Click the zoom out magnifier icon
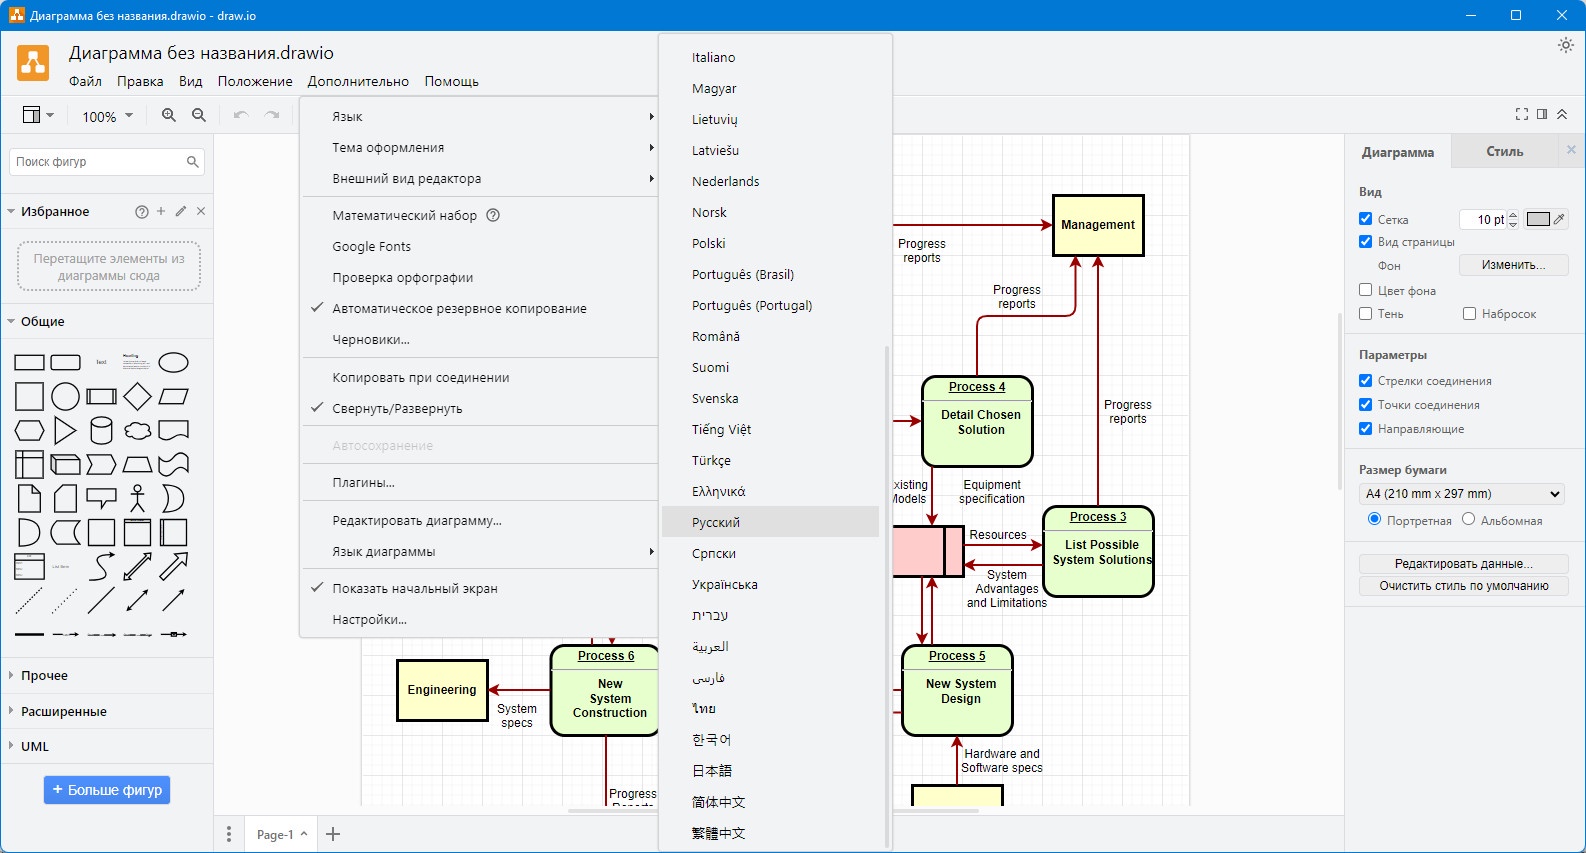Screen dimensions: 1586x853 tap(199, 115)
